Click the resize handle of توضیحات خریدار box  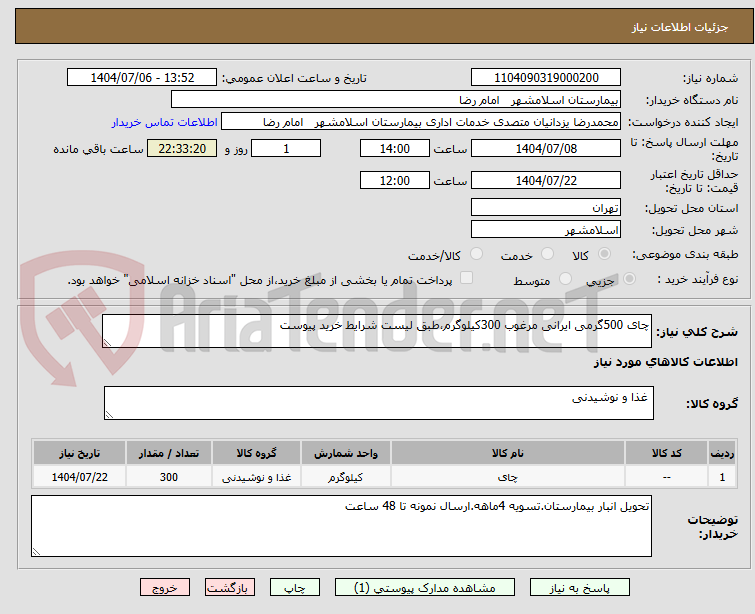point(36,551)
